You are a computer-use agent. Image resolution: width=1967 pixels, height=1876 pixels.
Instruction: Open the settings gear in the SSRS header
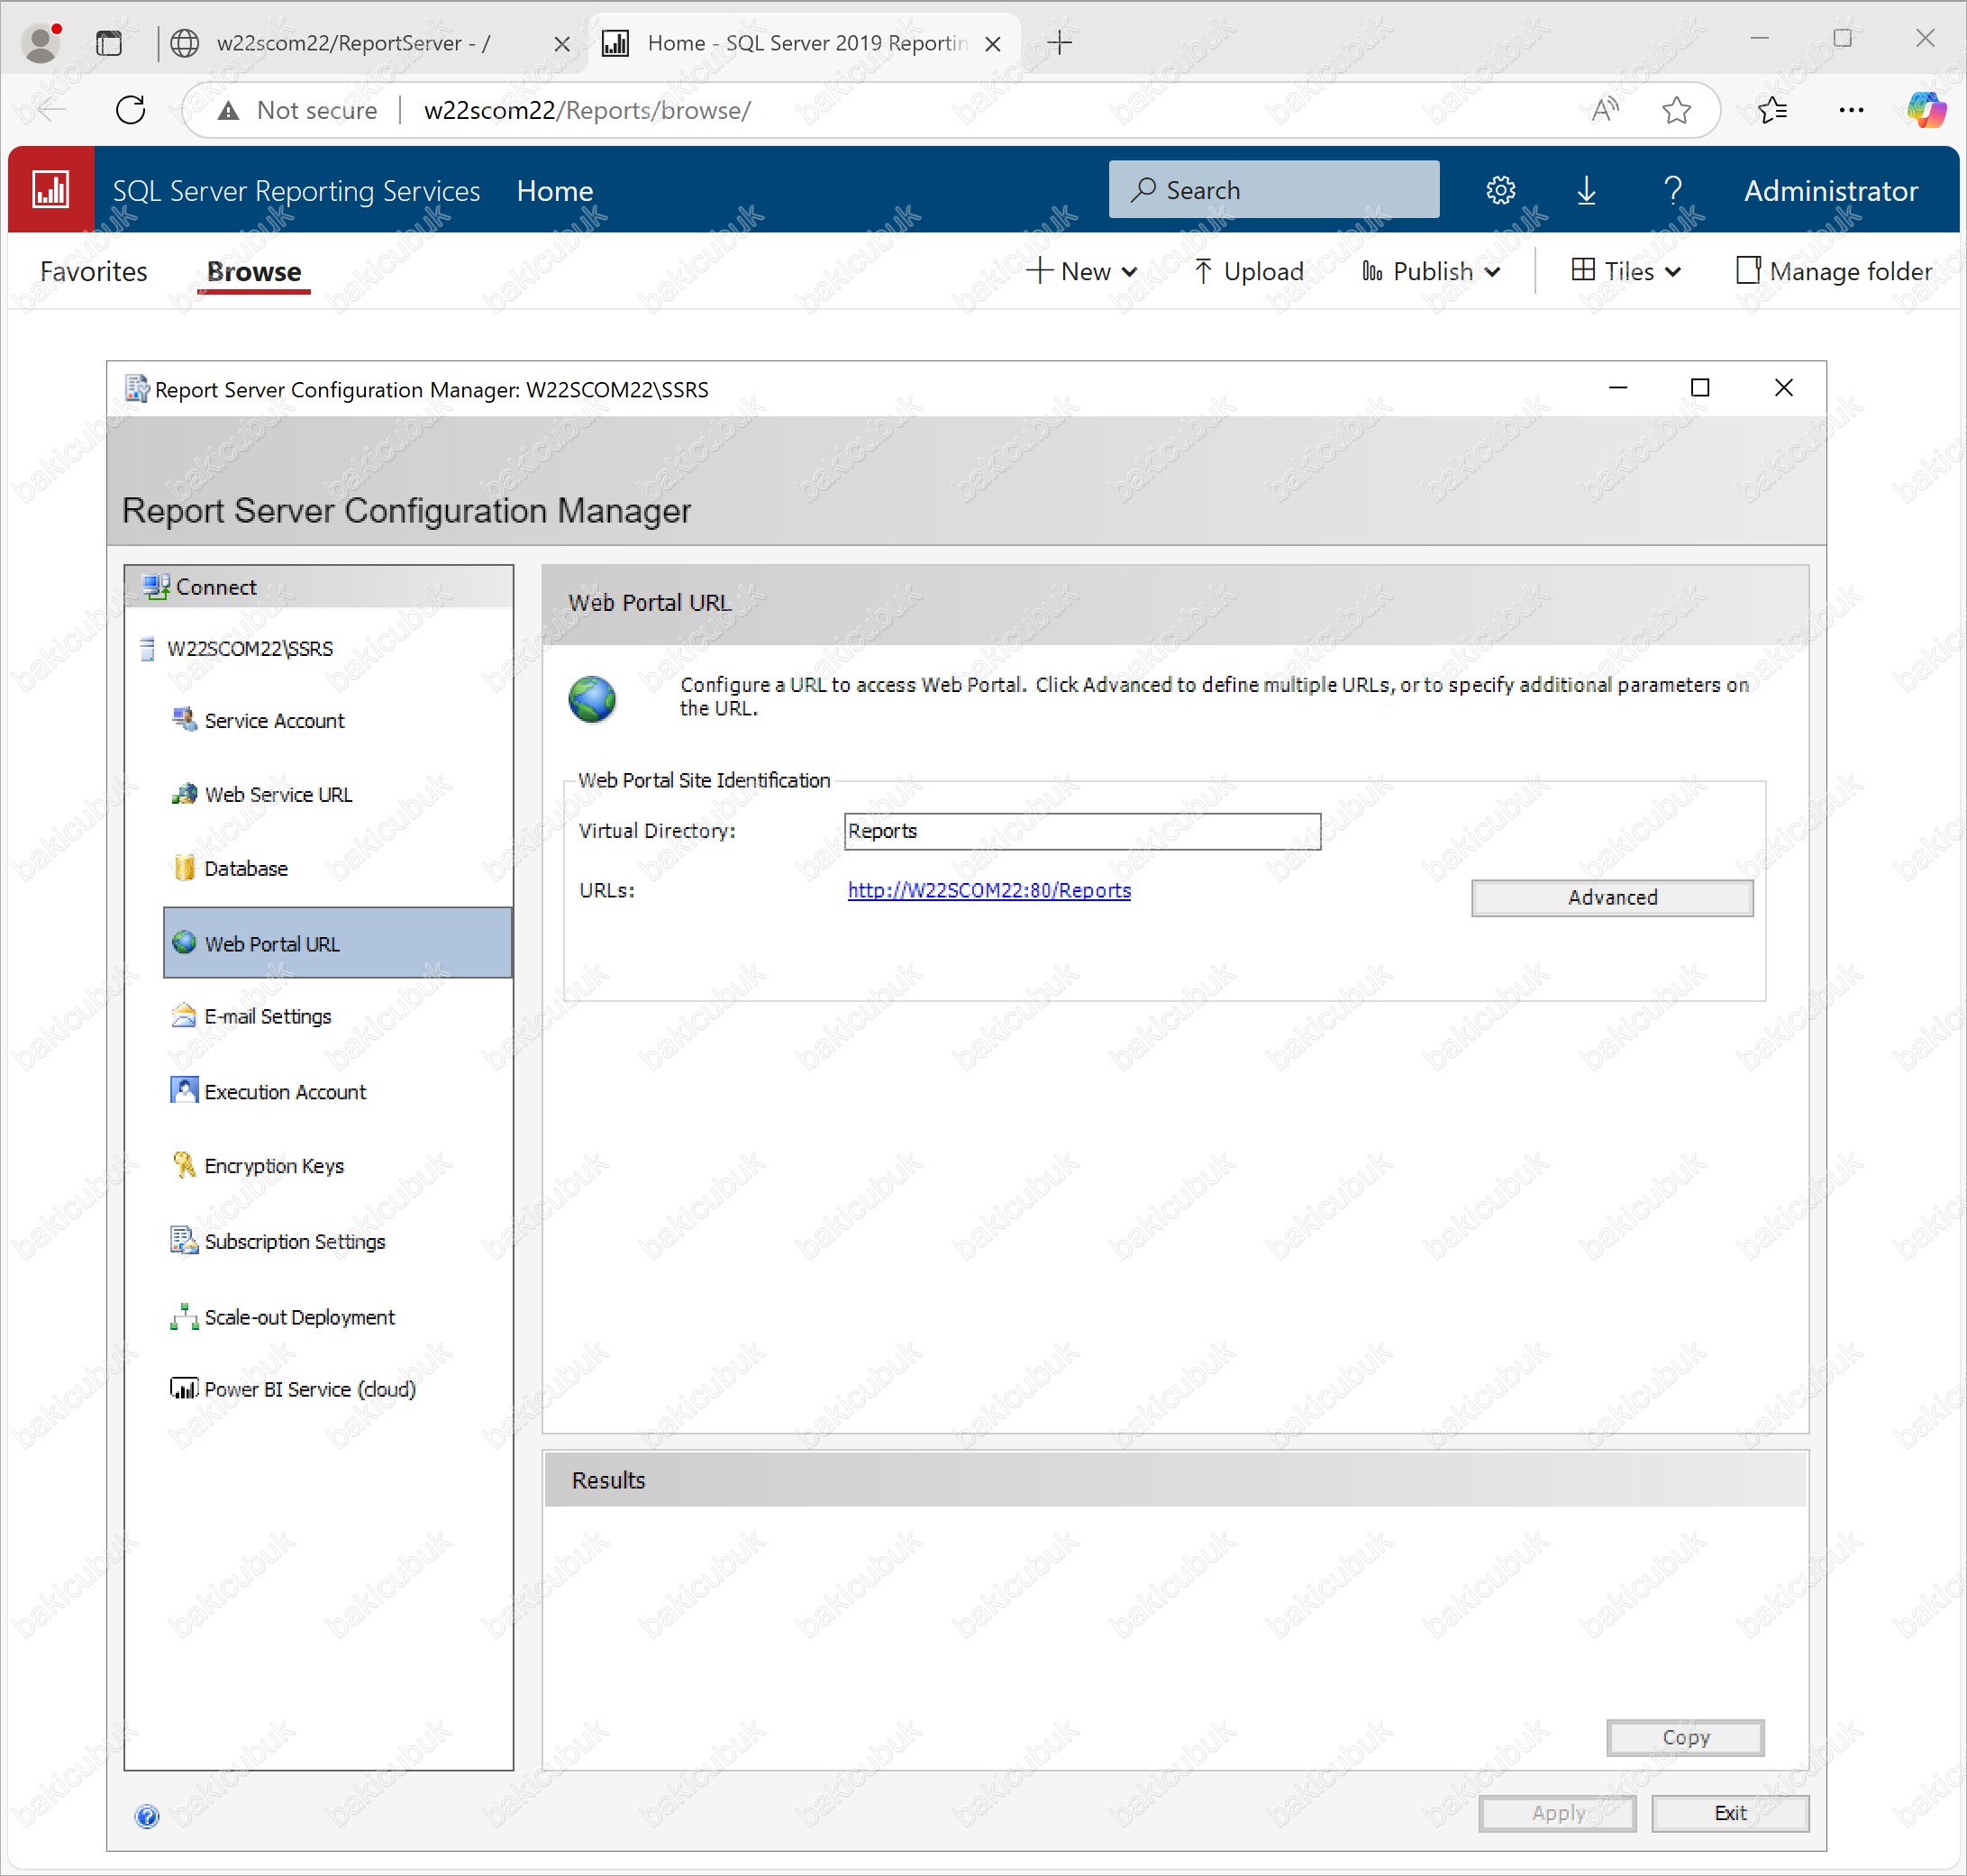pos(1500,190)
